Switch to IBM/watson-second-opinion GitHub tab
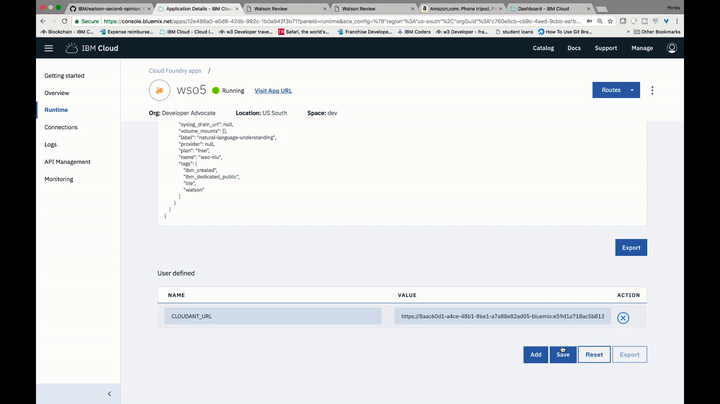The height and width of the screenshot is (404, 720). [110, 9]
